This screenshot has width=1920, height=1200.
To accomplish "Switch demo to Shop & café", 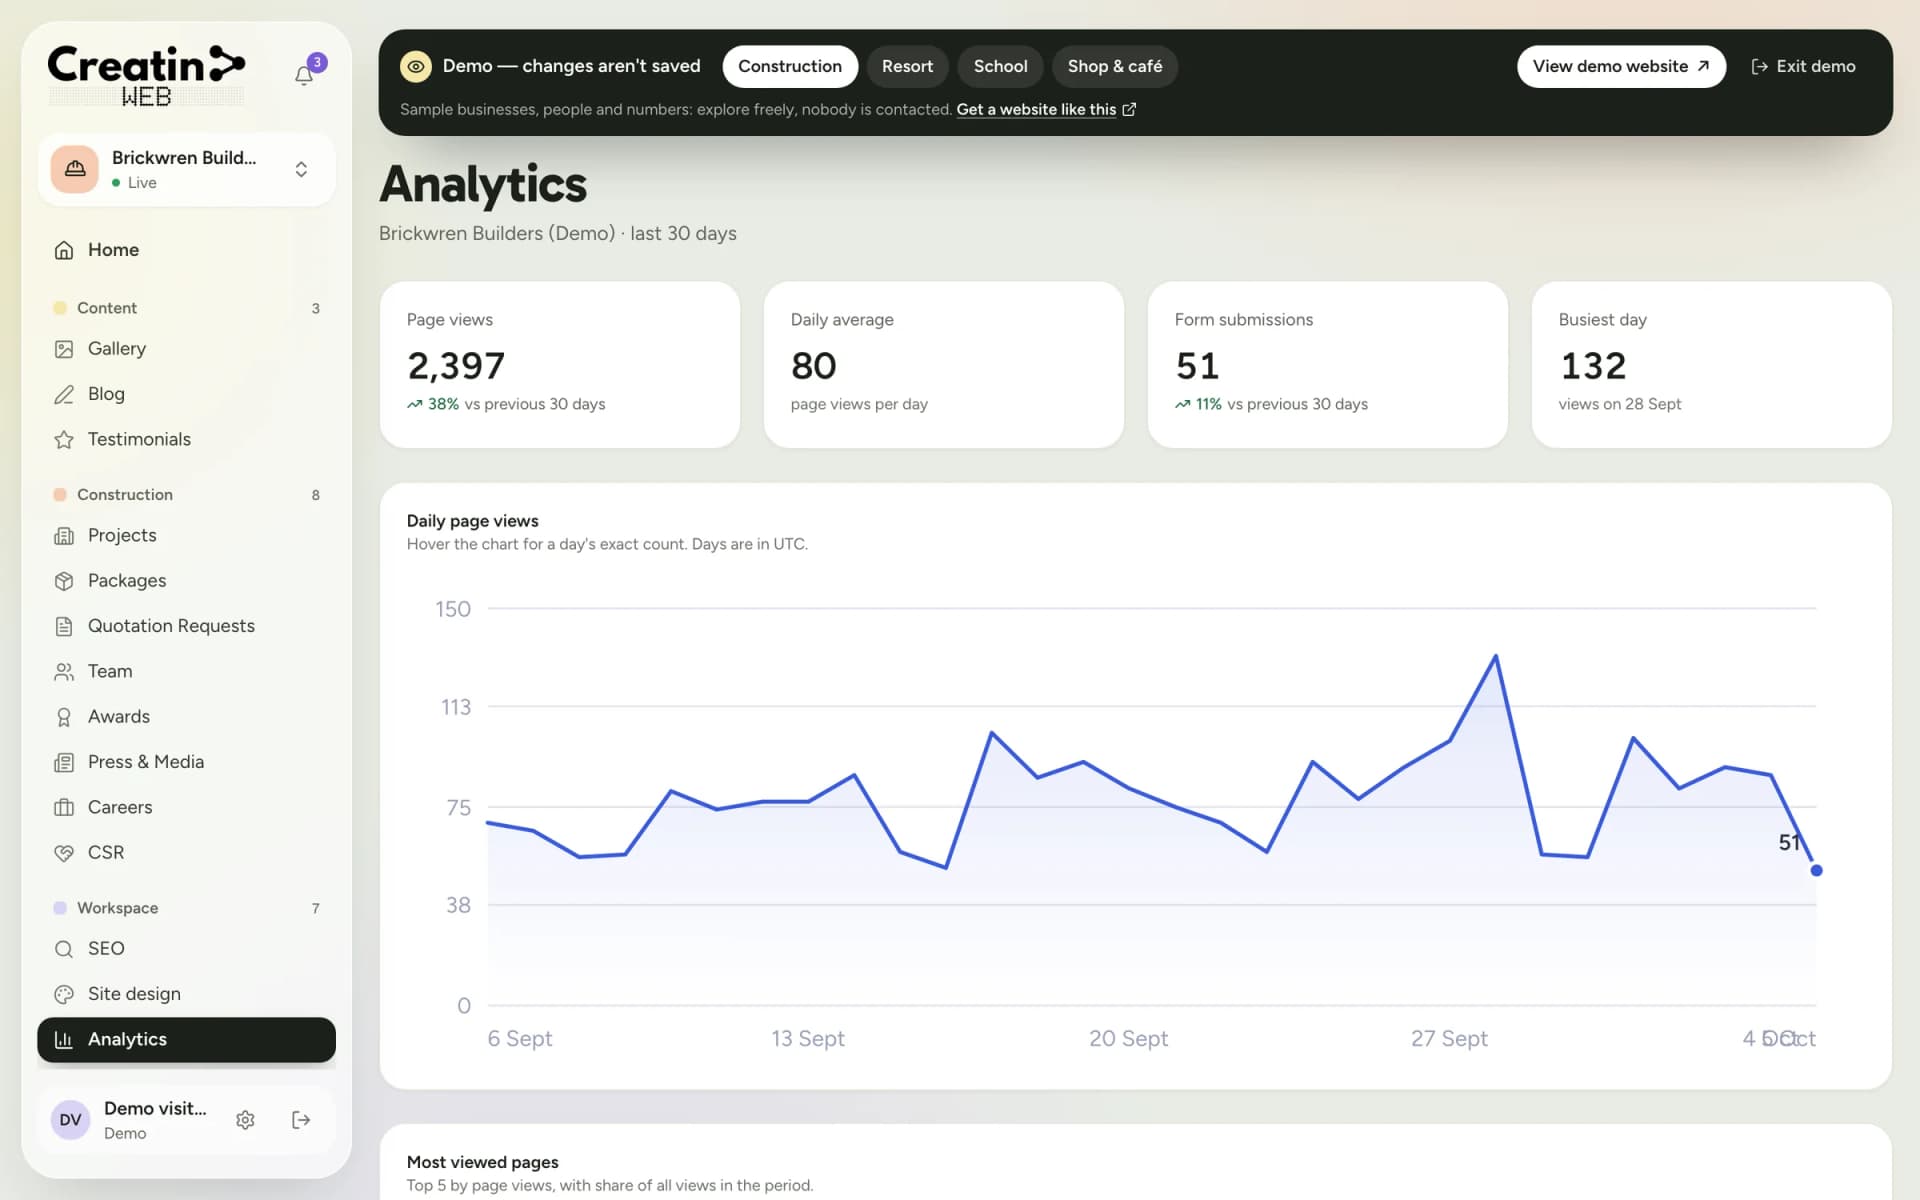I will [x=1115, y=66].
